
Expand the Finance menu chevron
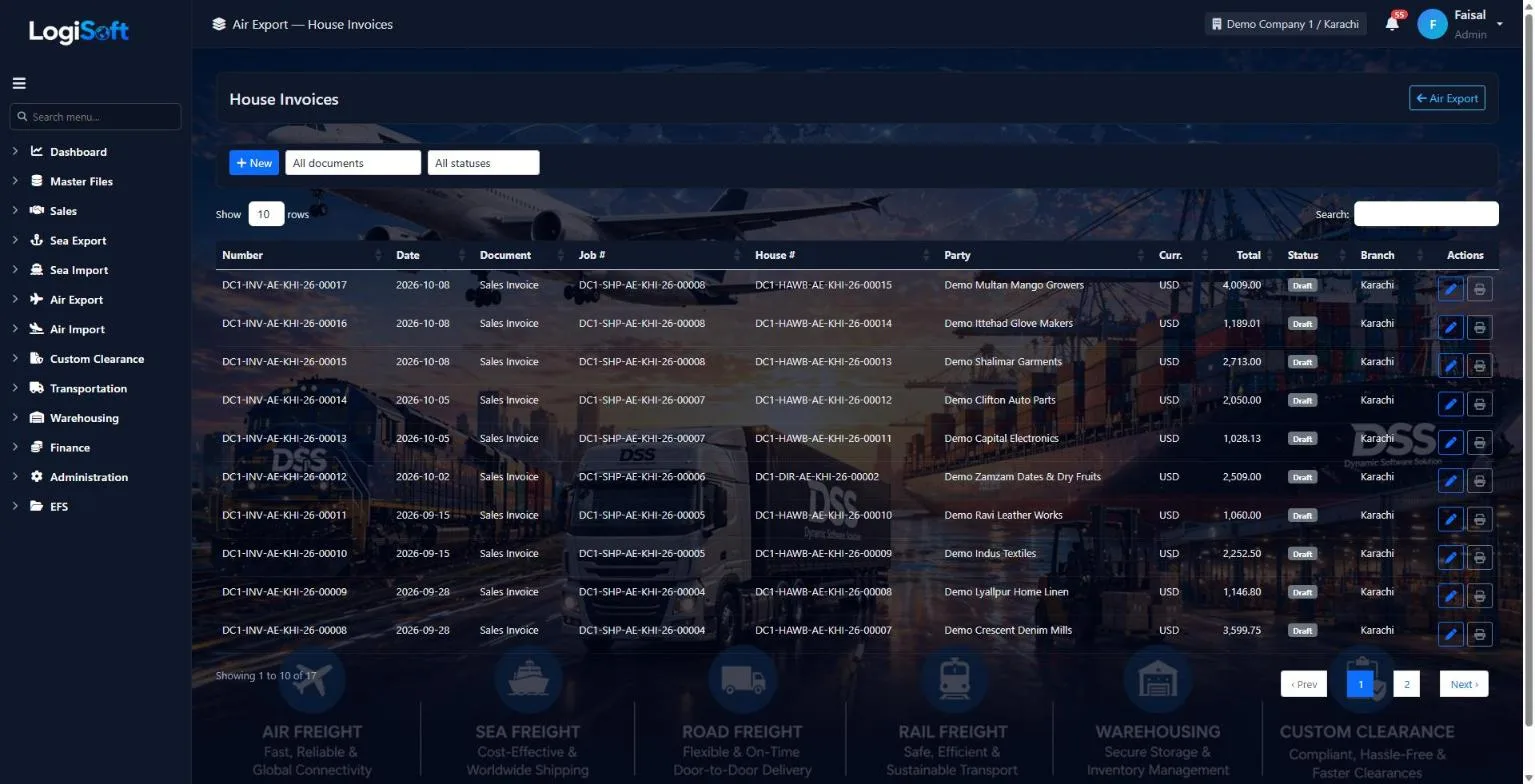[16, 447]
